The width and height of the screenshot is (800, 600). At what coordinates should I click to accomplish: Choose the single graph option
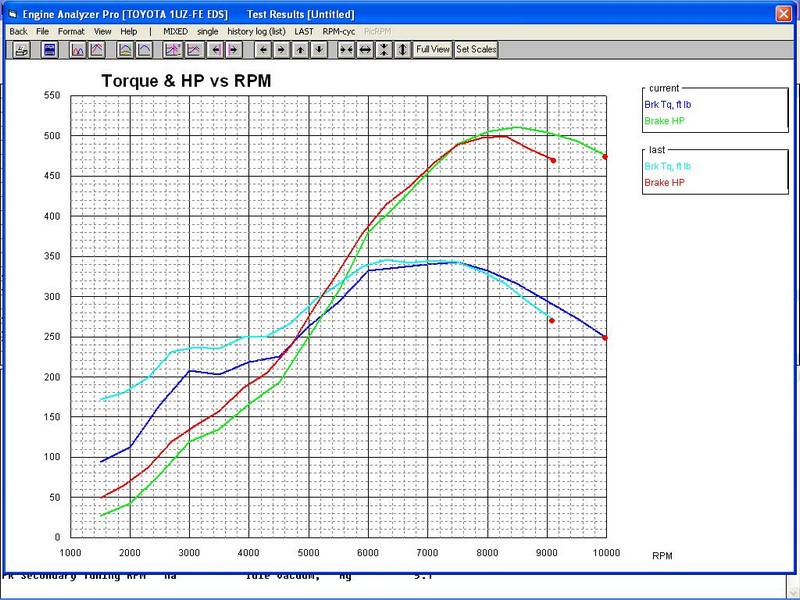coord(208,32)
